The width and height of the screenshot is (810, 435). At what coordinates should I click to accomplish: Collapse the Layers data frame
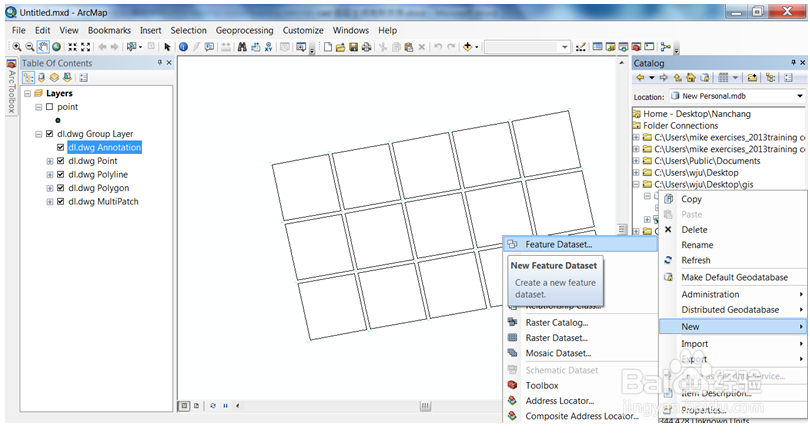click(x=27, y=94)
